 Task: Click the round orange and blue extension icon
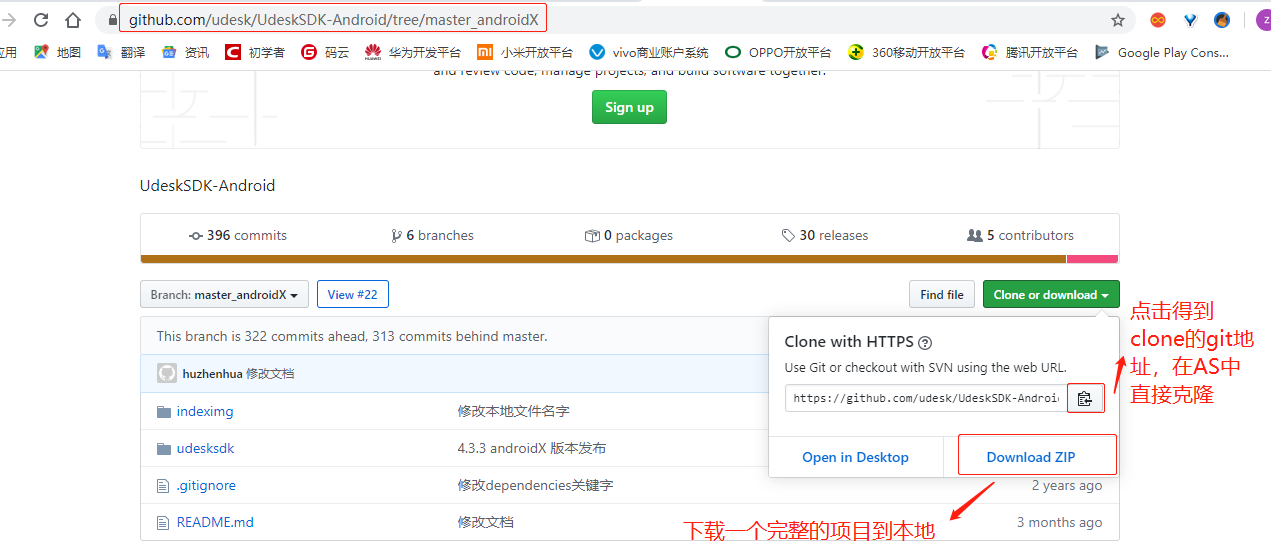click(1222, 20)
